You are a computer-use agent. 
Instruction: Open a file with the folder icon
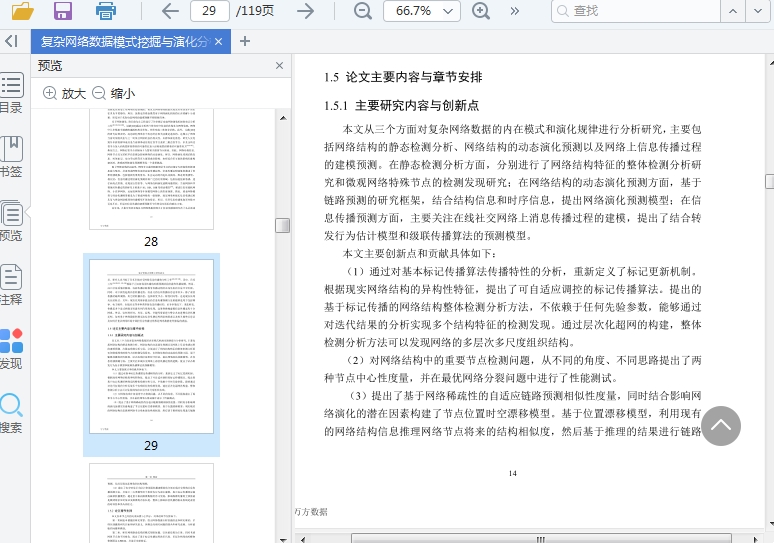coord(23,10)
